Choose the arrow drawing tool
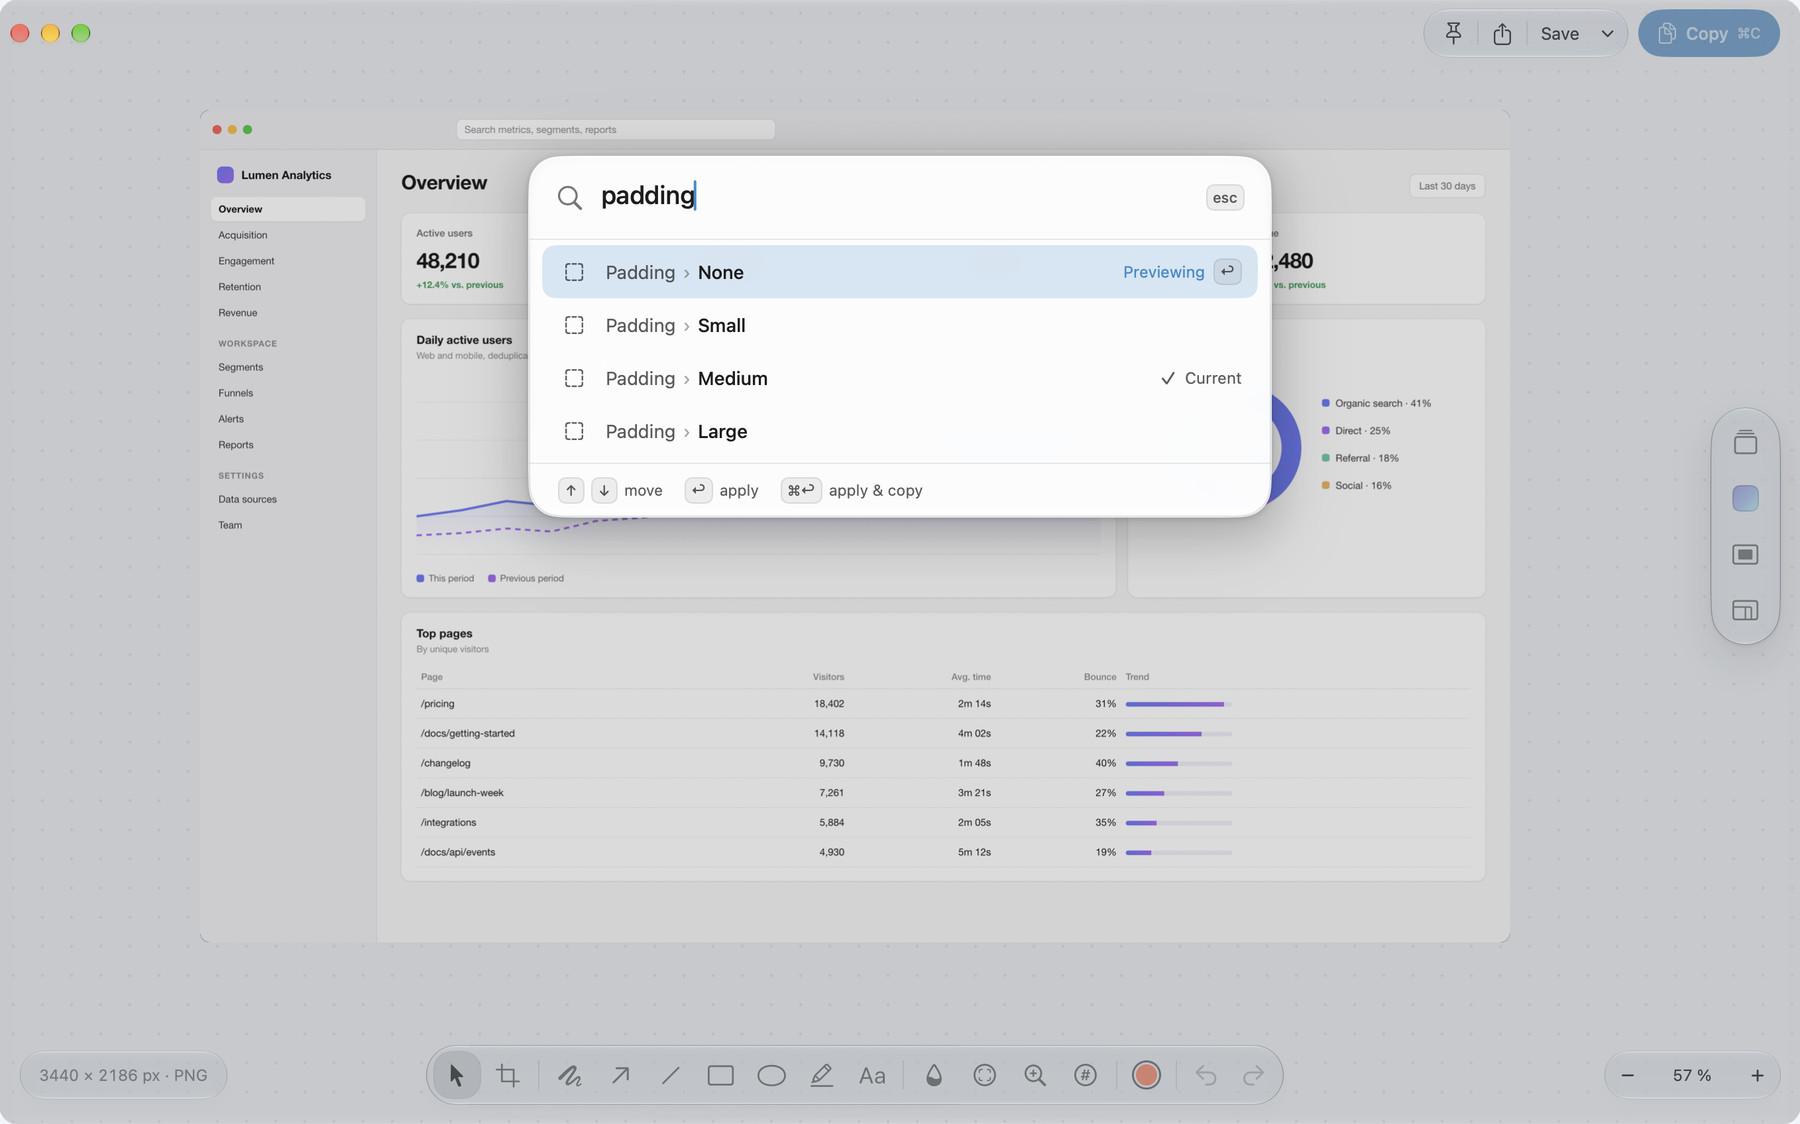The height and width of the screenshot is (1124, 1800). pos(620,1075)
